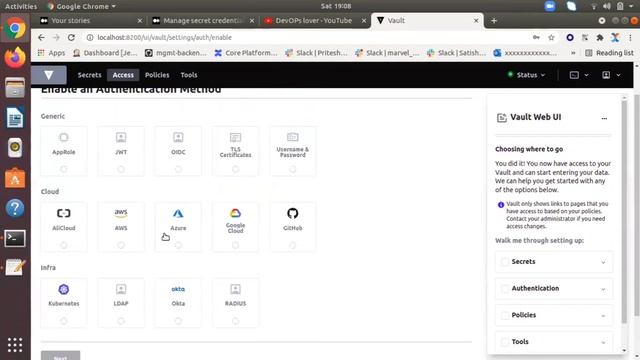This screenshot has width=640, height=360.
Task: Choose the JWT radio button
Action: tap(121, 169)
